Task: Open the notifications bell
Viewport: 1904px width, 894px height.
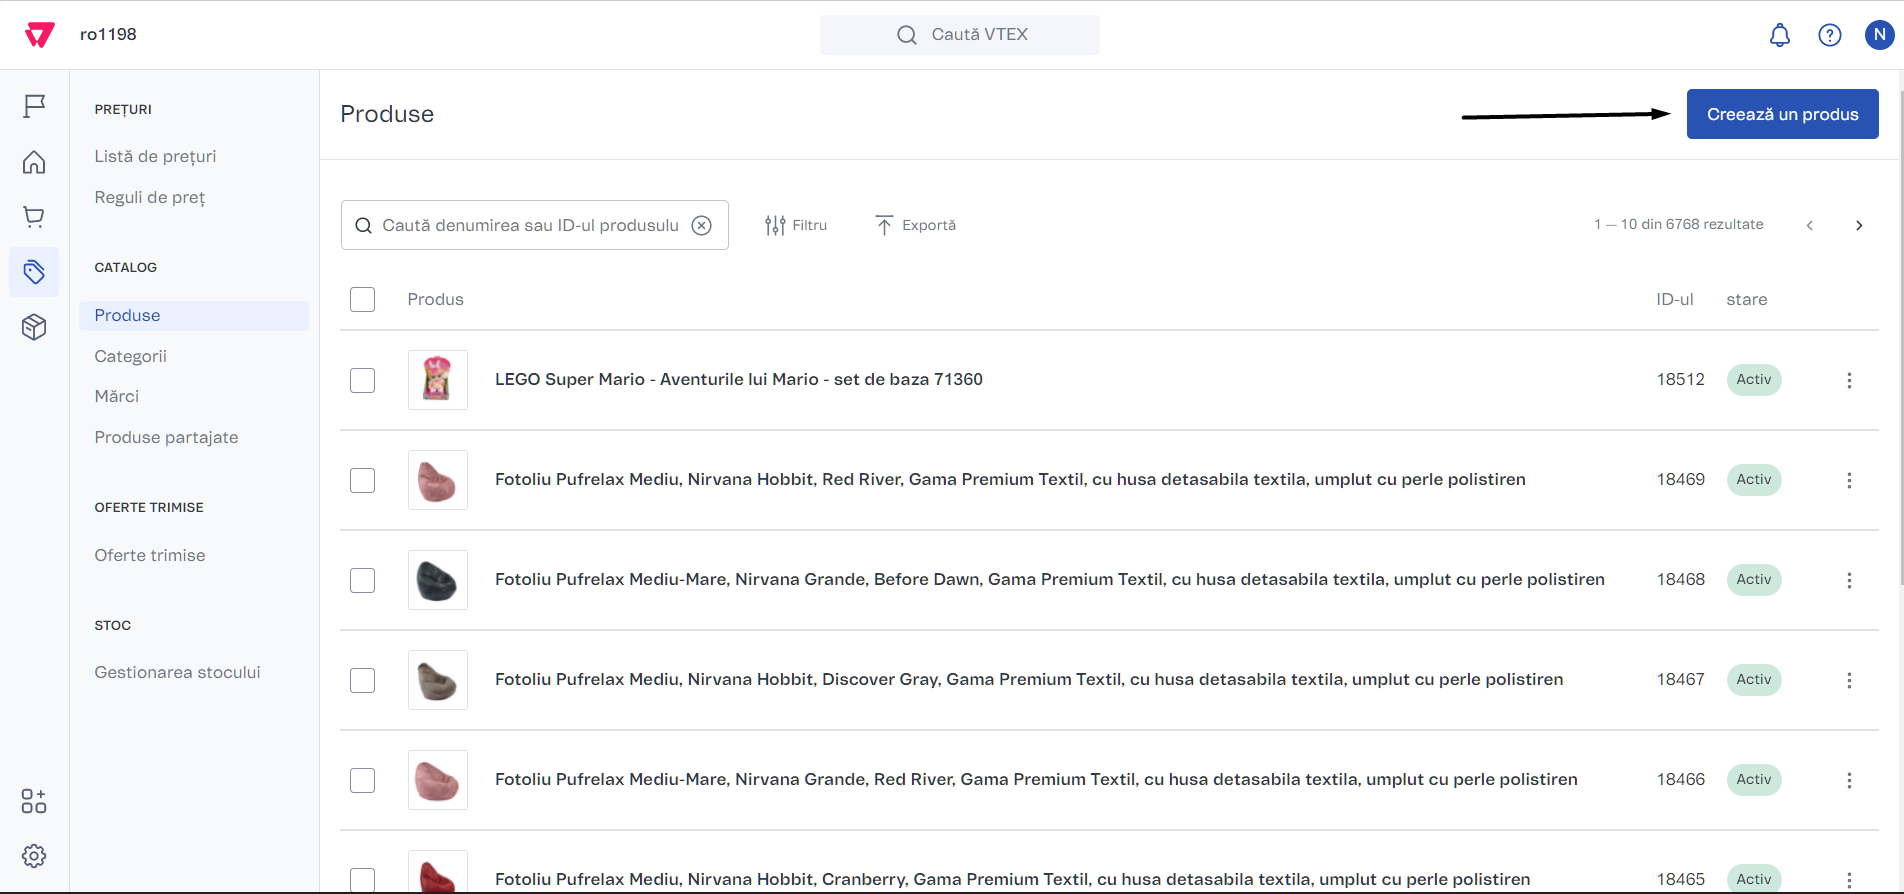Action: [1779, 35]
